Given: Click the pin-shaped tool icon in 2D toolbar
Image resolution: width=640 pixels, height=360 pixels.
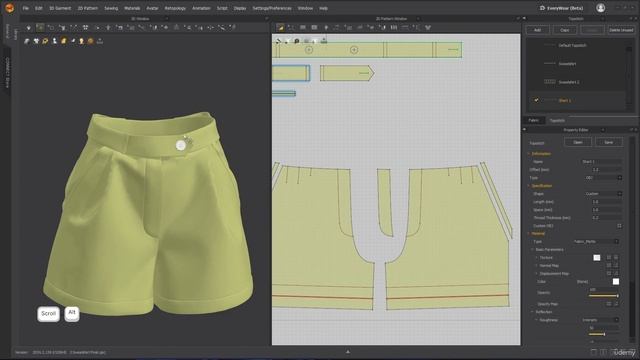Looking at the screenshot, I should [326, 27].
